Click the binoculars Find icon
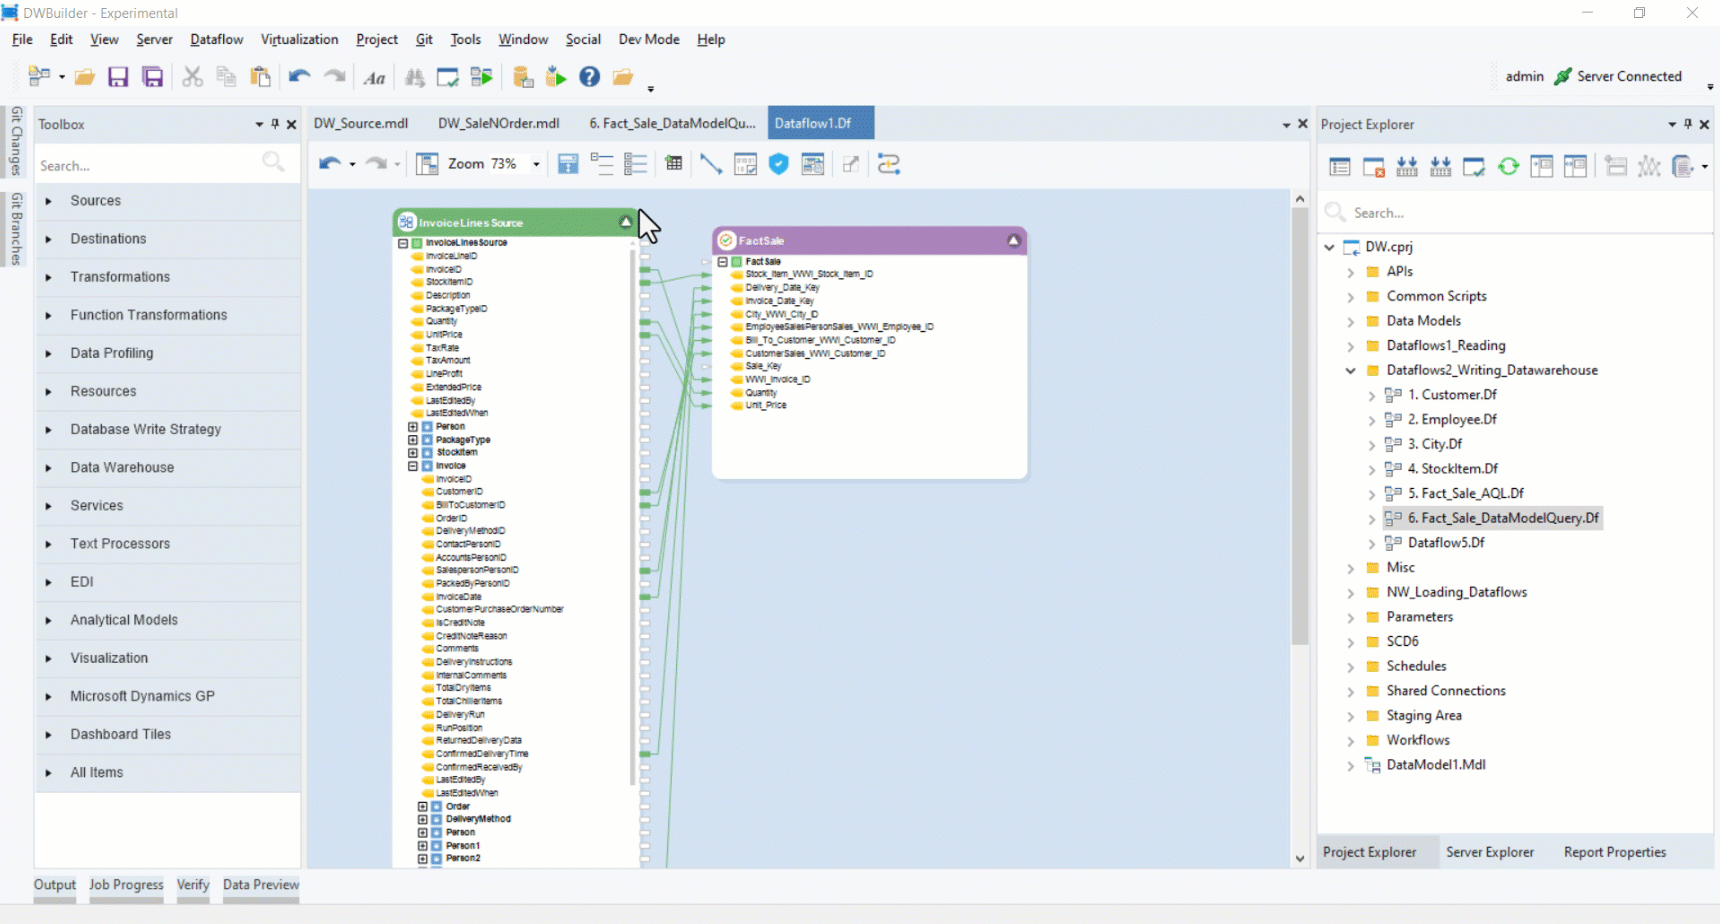The width and height of the screenshot is (1720, 924). [414, 77]
